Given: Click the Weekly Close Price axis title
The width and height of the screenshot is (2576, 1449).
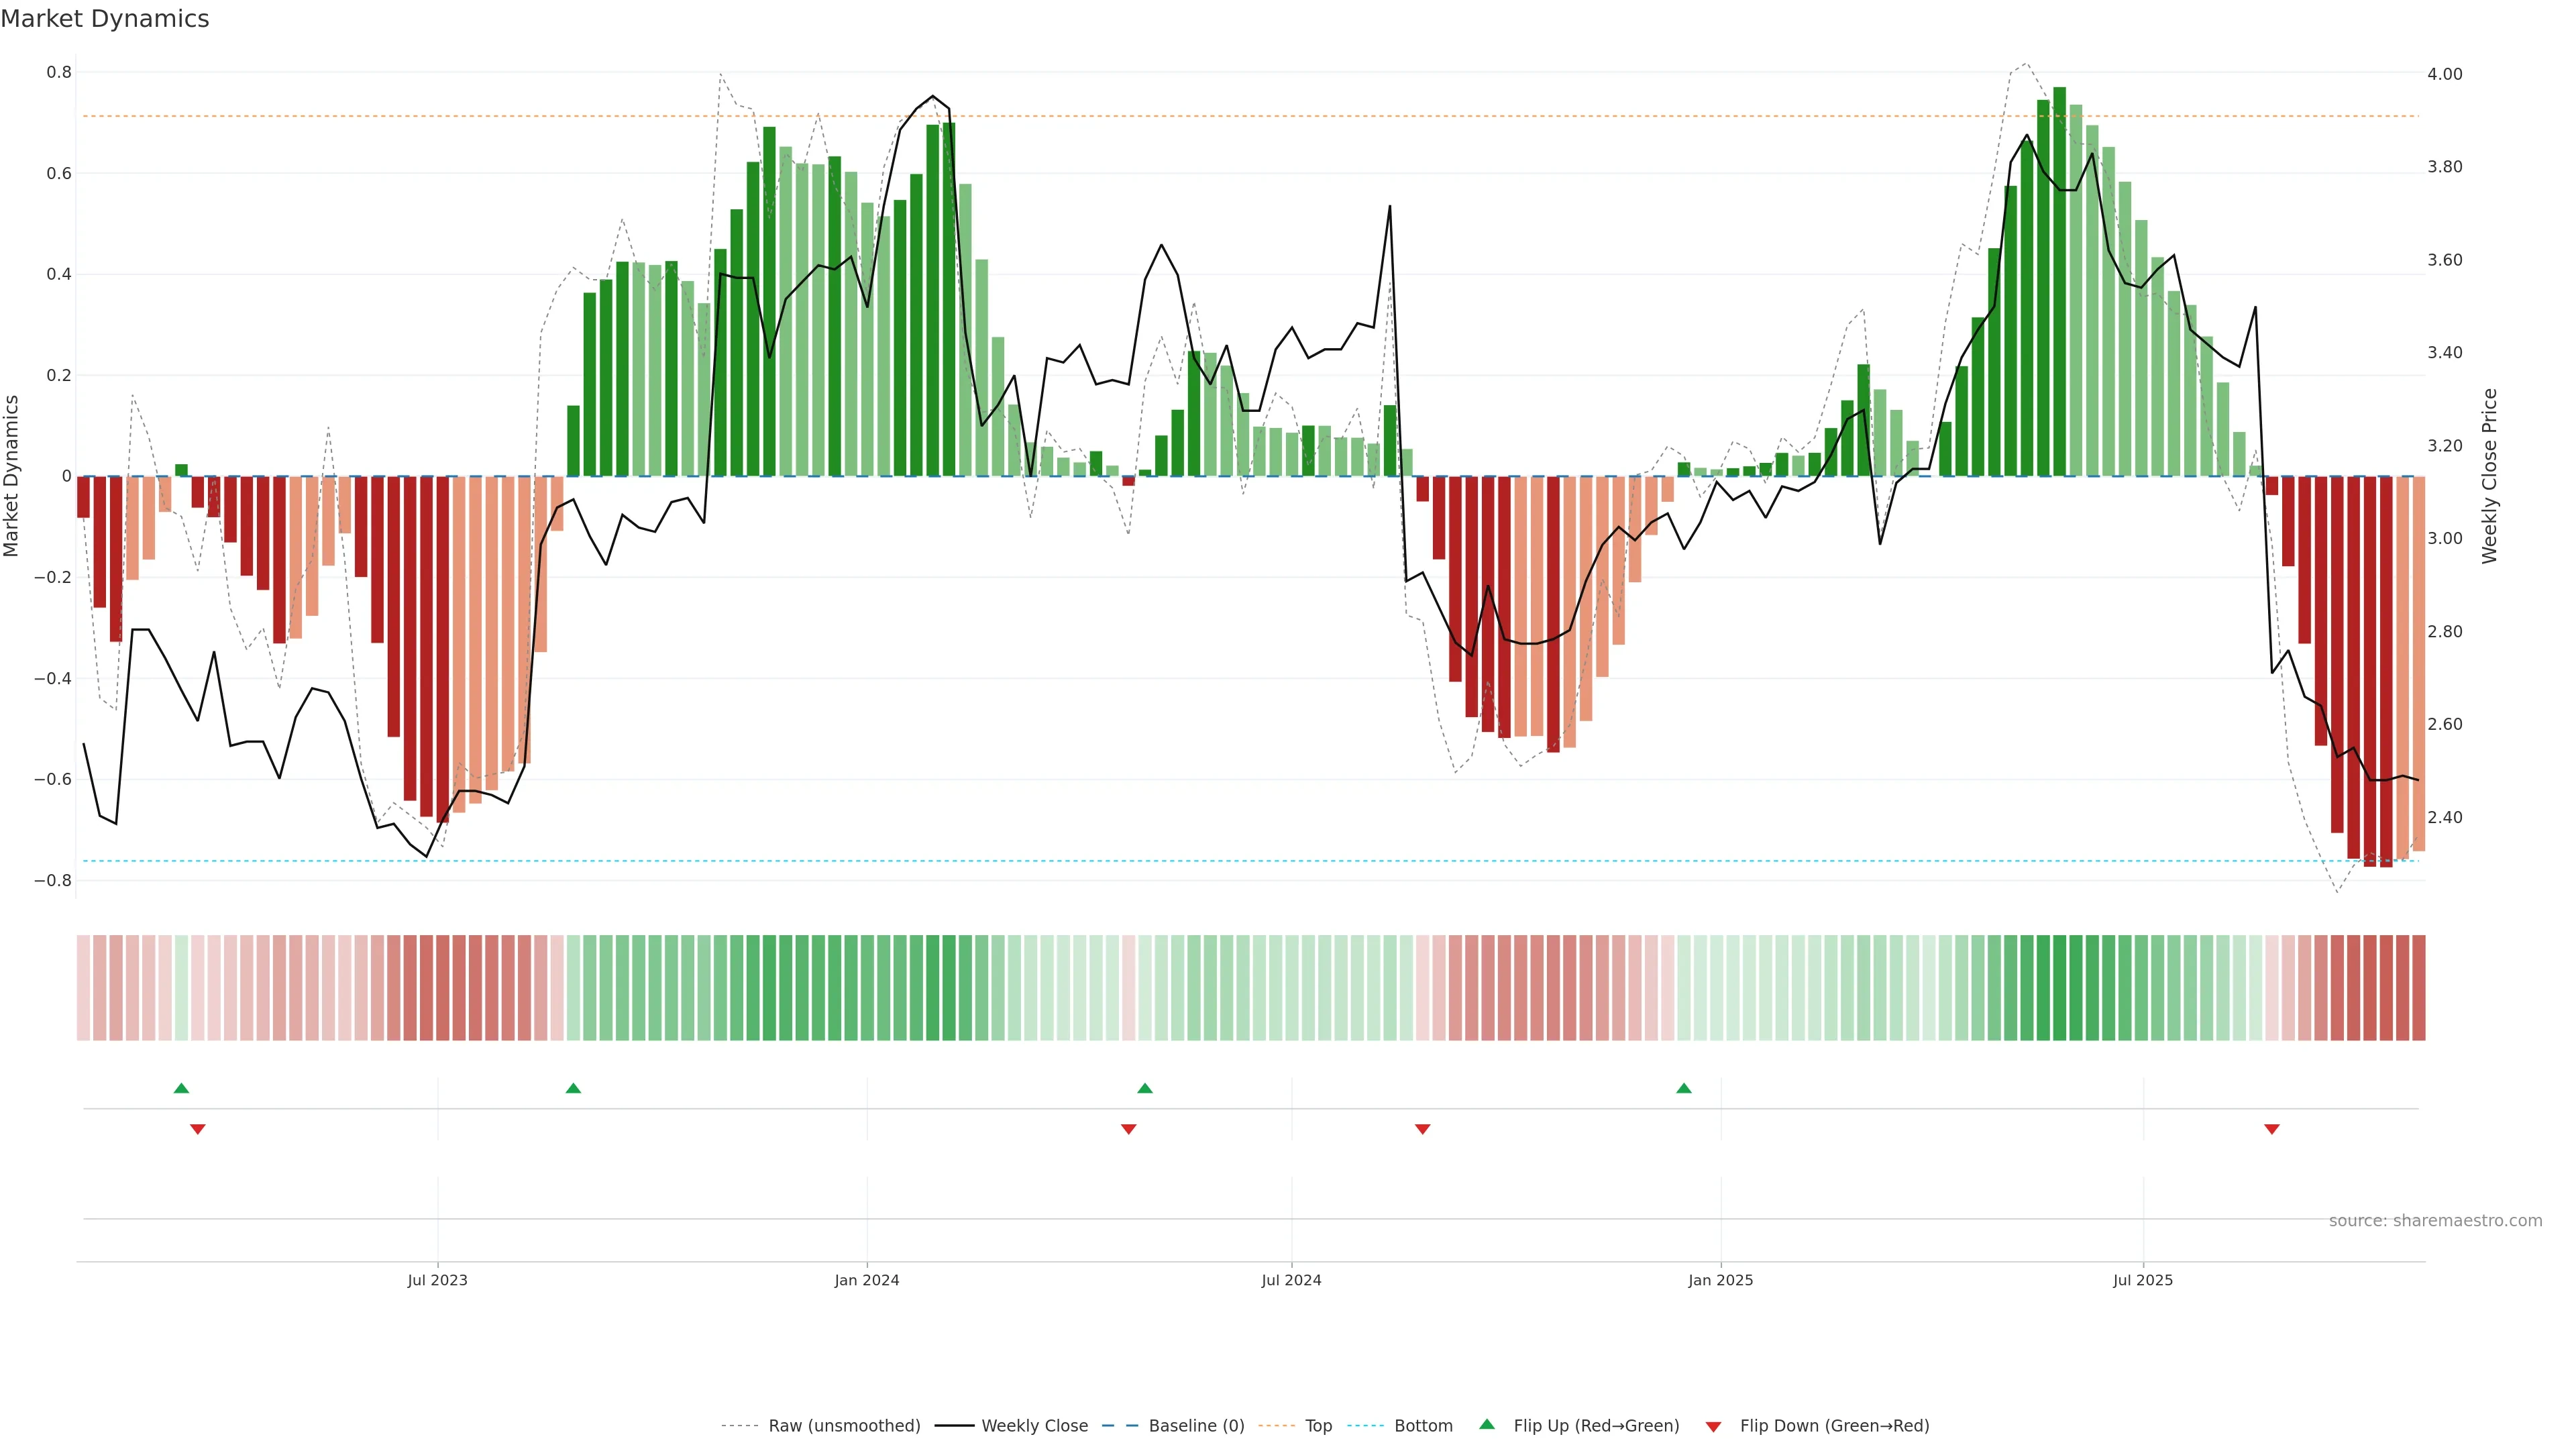Looking at the screenshot, I should [2489, 476].
